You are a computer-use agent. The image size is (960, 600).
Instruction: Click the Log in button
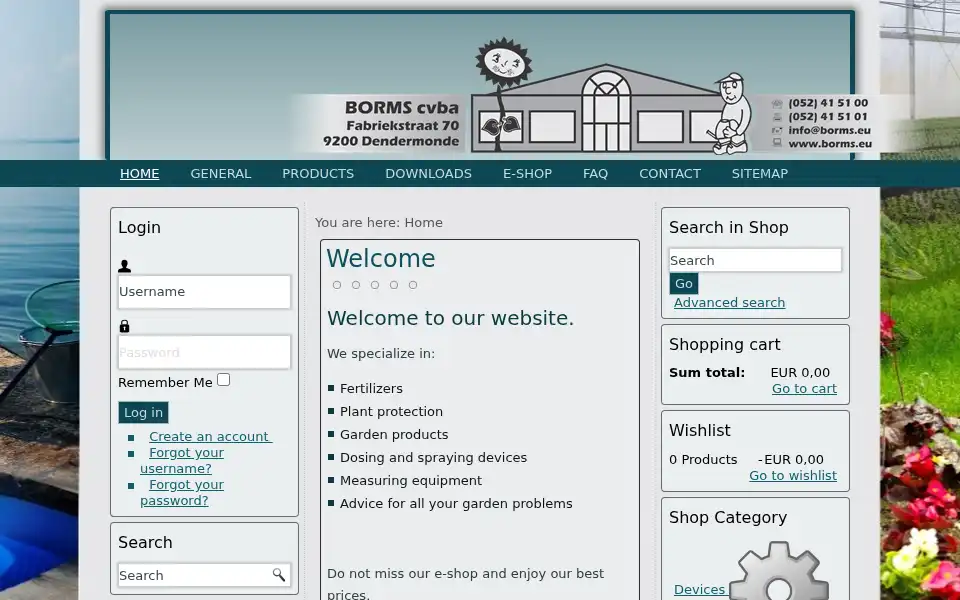(143, 413)
